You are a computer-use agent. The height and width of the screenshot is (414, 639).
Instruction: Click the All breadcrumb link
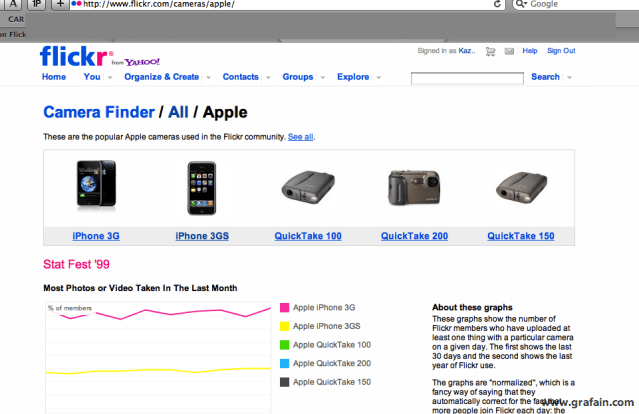click(178, 112)
